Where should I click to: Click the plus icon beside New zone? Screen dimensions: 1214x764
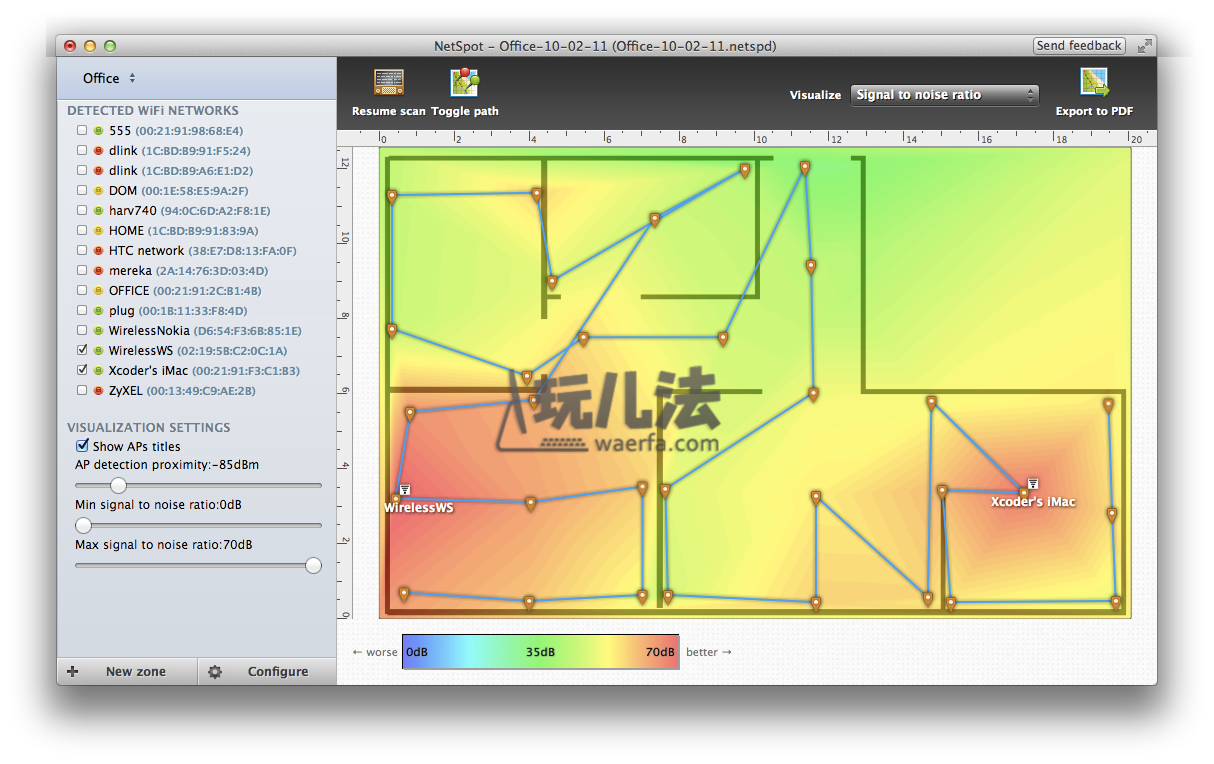[73, 672]
